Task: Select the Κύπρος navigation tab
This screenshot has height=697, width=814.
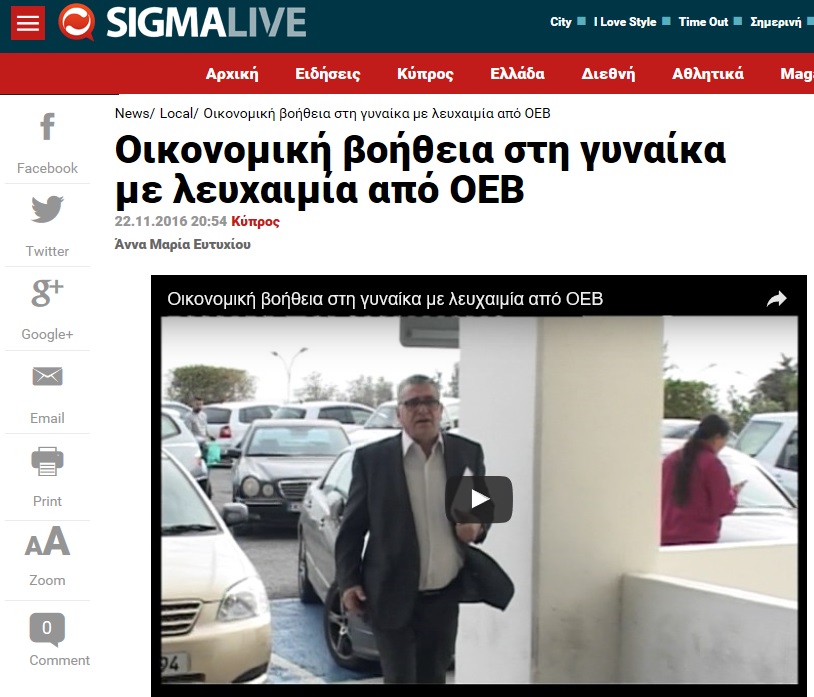Action: [x=425, y=74]
